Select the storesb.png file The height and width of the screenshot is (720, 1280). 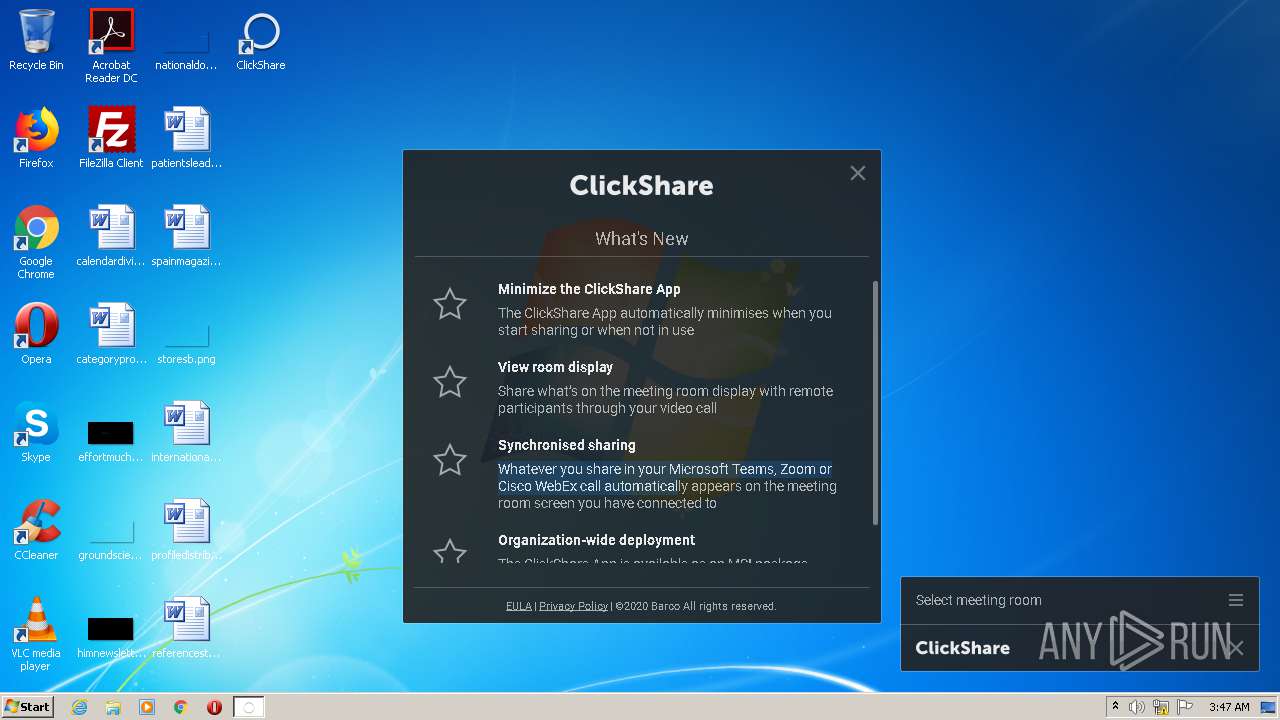tap(186, 343)
